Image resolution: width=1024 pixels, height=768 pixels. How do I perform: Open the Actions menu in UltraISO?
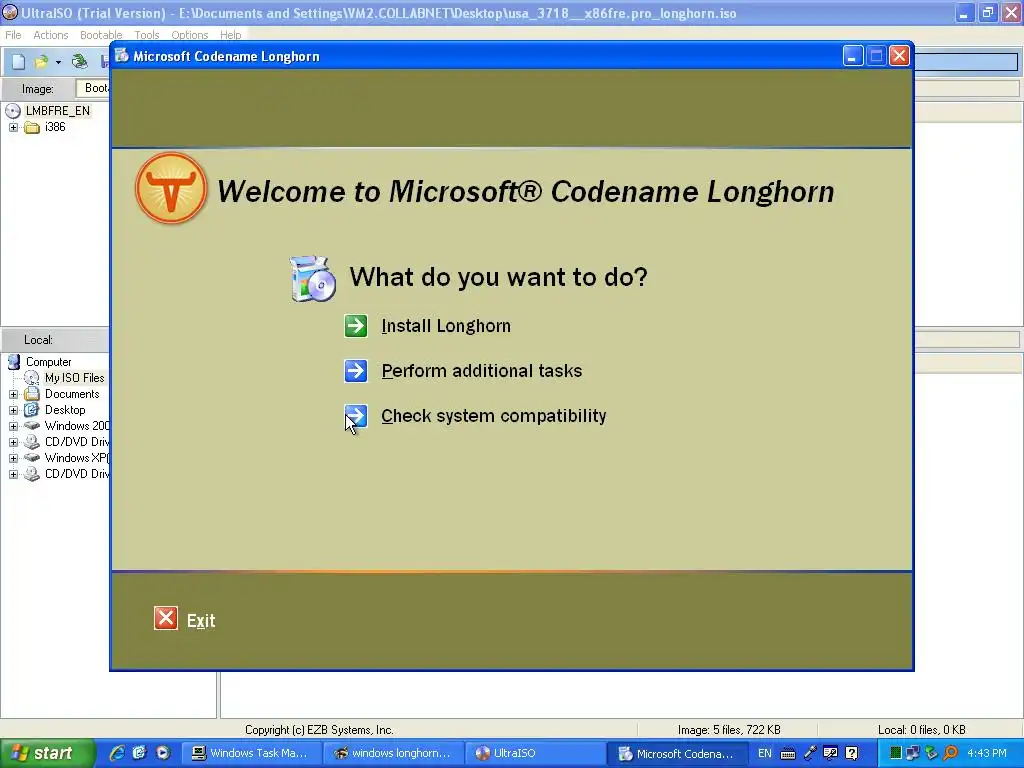50,35
